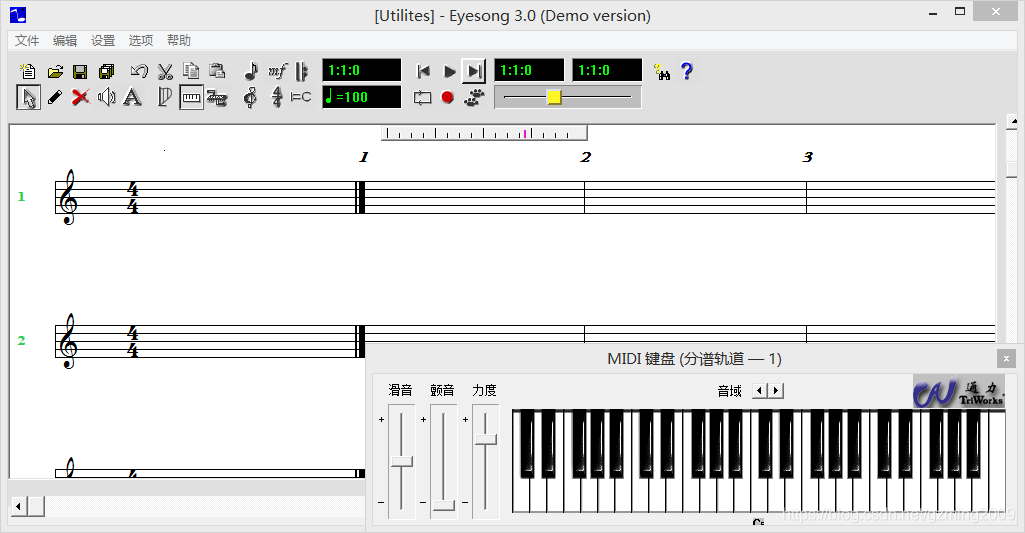The height and width of the screenshot is (533, 1025).
Task: Paste from clipboard
Action: tap(217, 71)
